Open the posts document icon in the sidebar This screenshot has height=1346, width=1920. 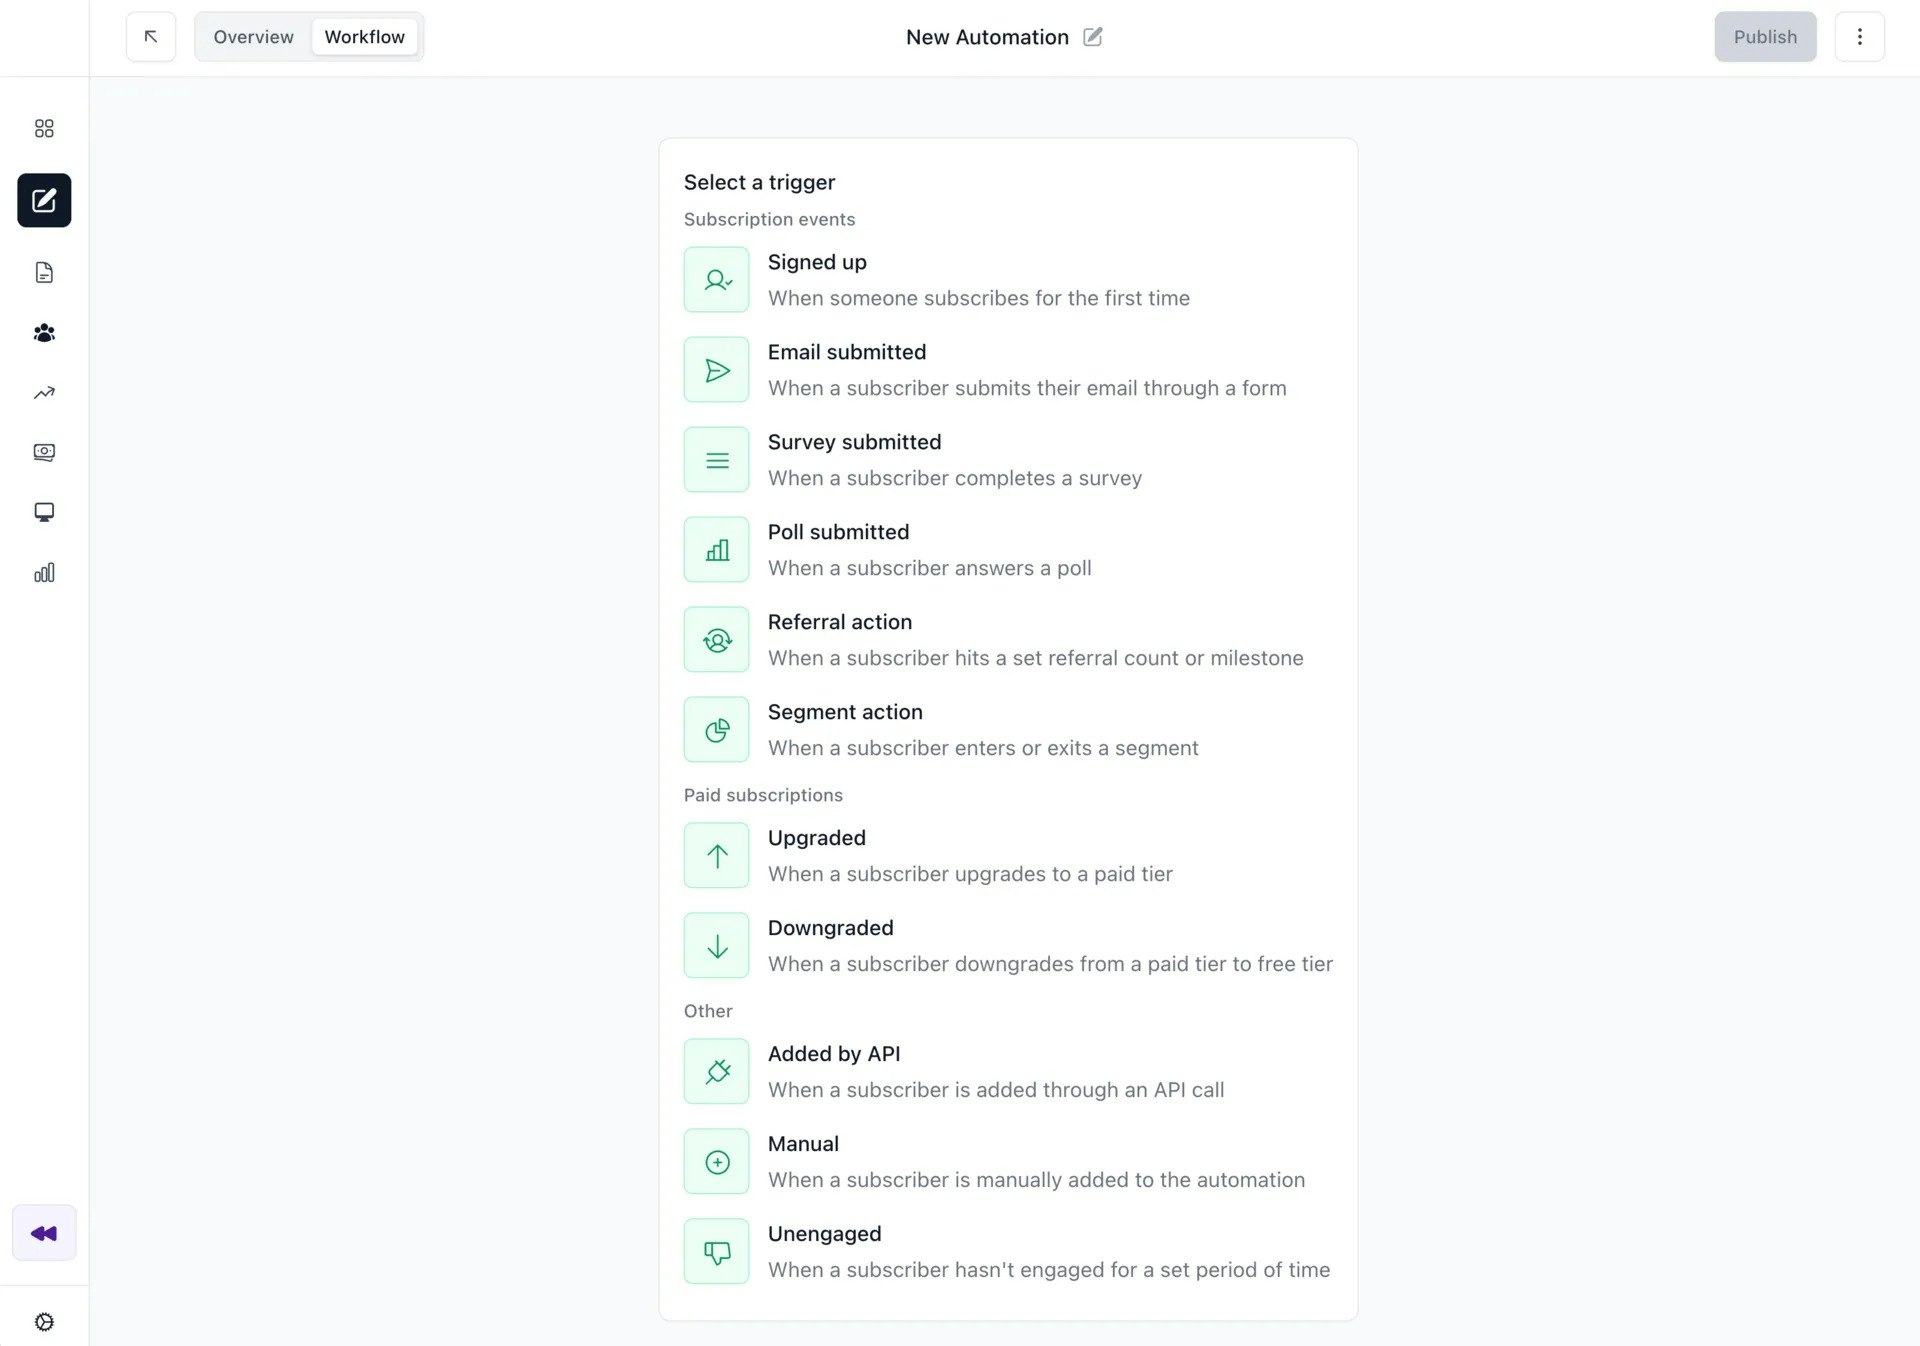click(44, 272)
